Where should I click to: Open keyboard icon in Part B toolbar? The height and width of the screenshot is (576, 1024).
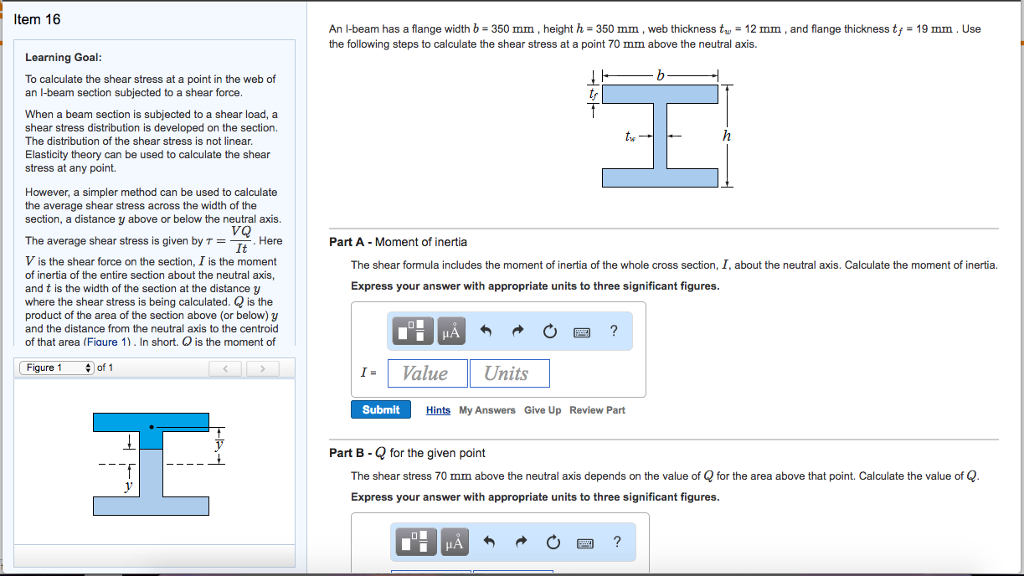[585, 543]
